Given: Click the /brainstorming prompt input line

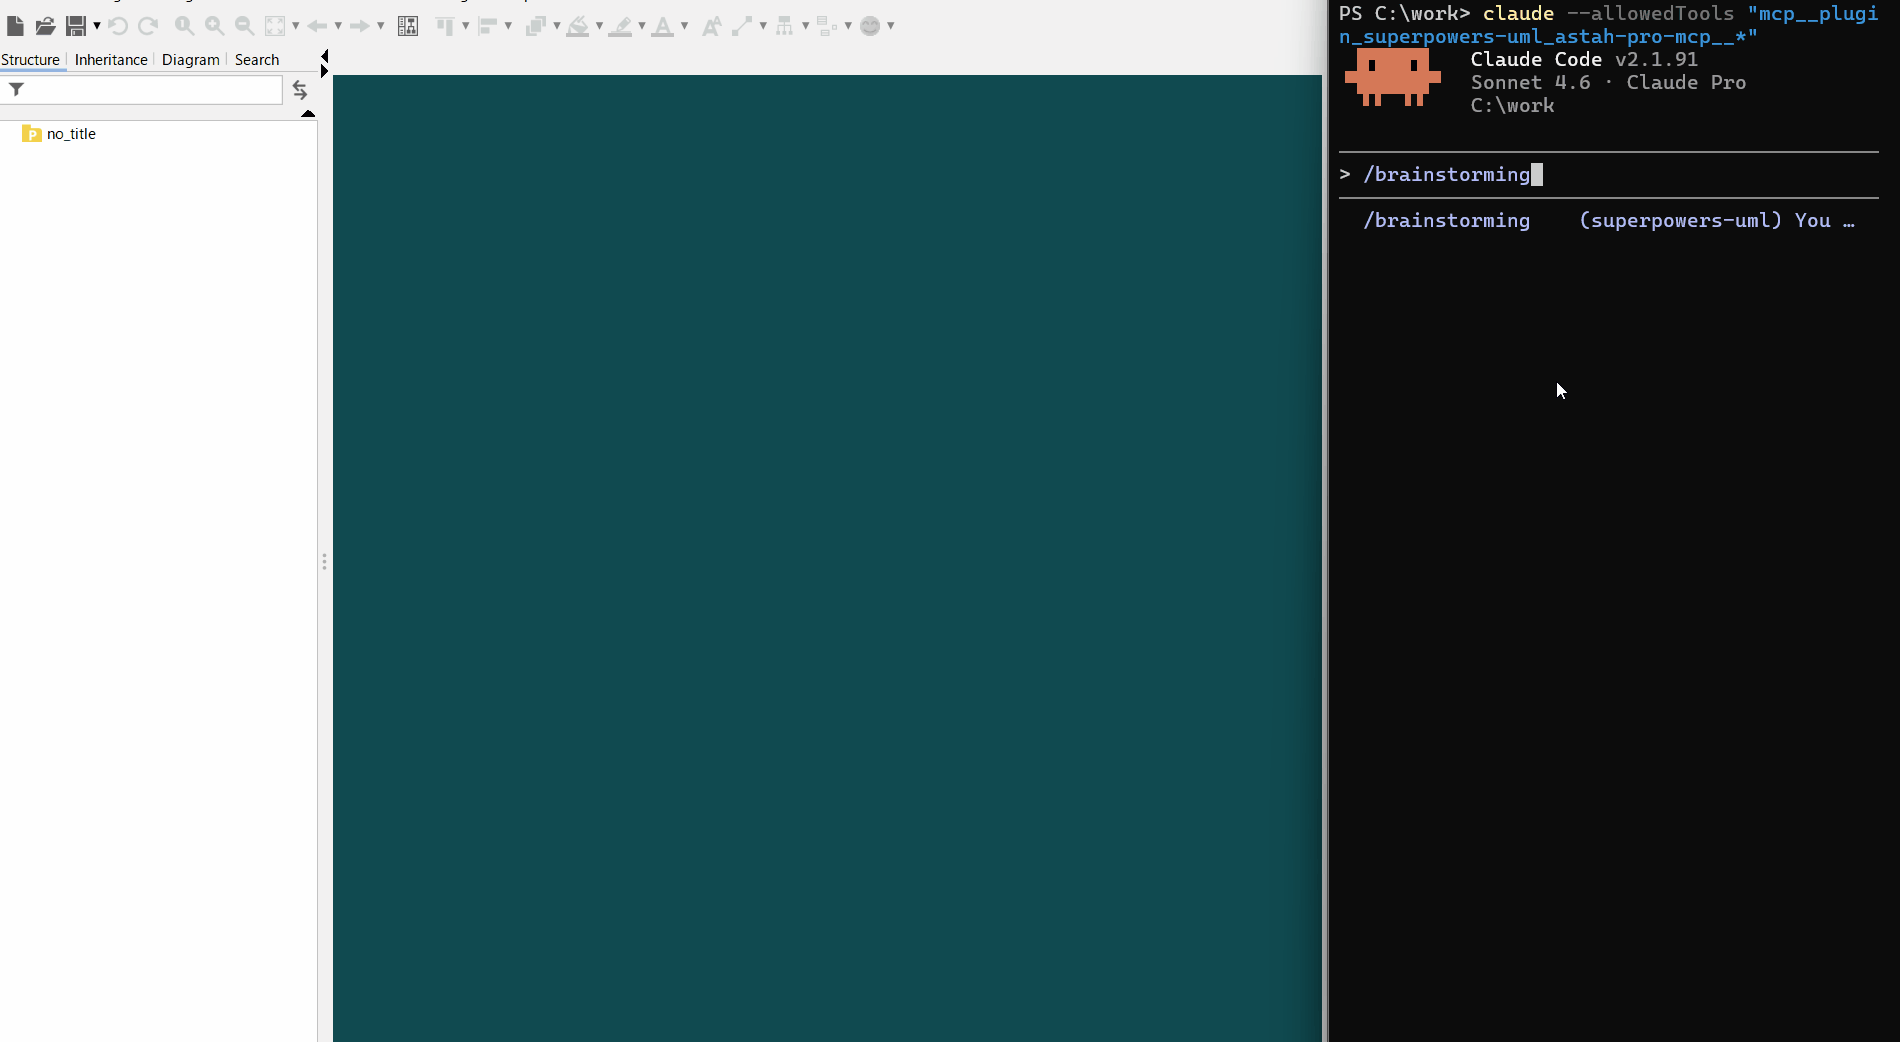Looking at the screenshot, I should pyautogui.click(x=1609, y=175).
